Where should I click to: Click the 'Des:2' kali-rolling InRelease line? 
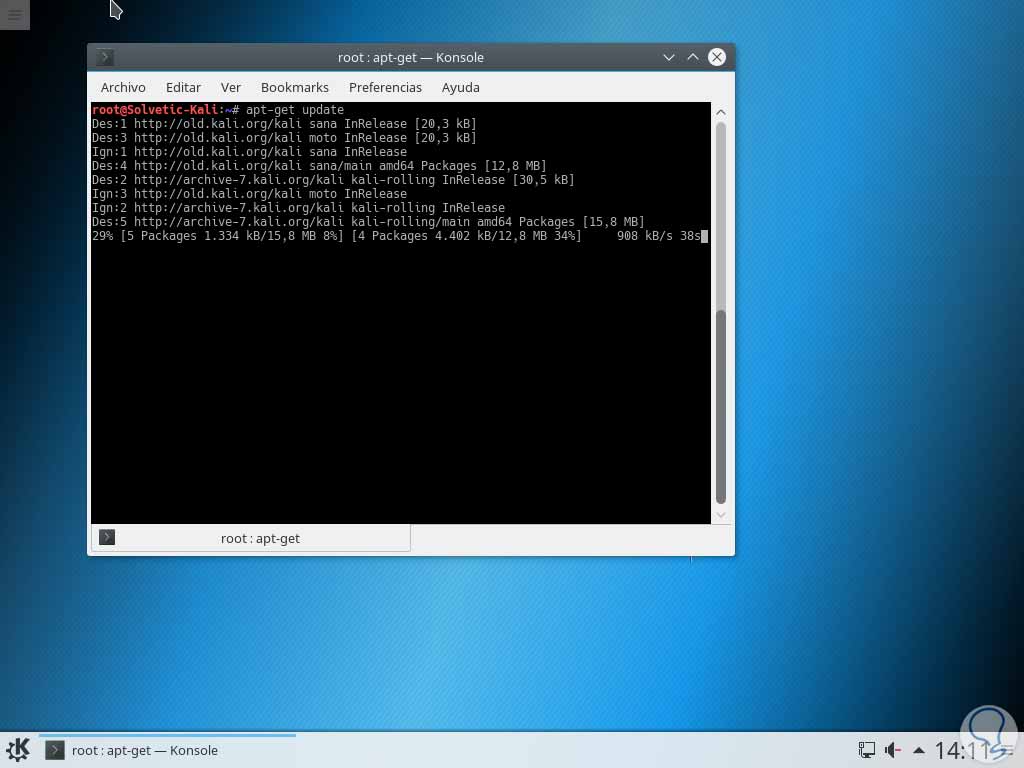click(x=333, y=180)
